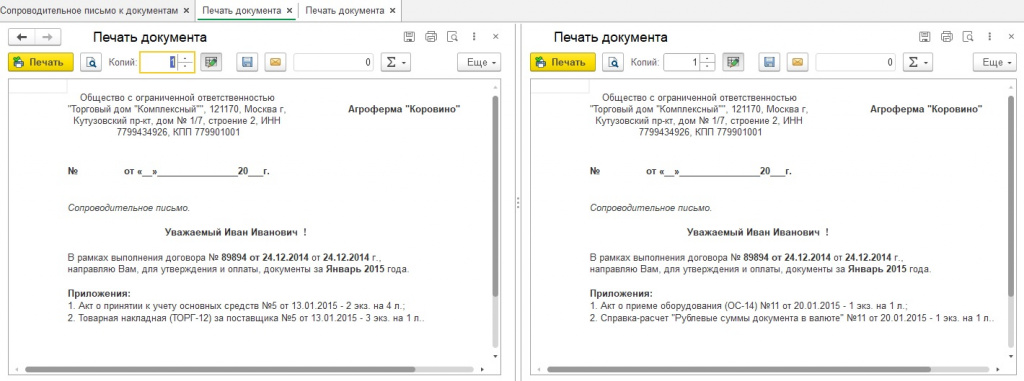Go back with left arrow navigation button

pyautogui.click(x=22, y=37)
